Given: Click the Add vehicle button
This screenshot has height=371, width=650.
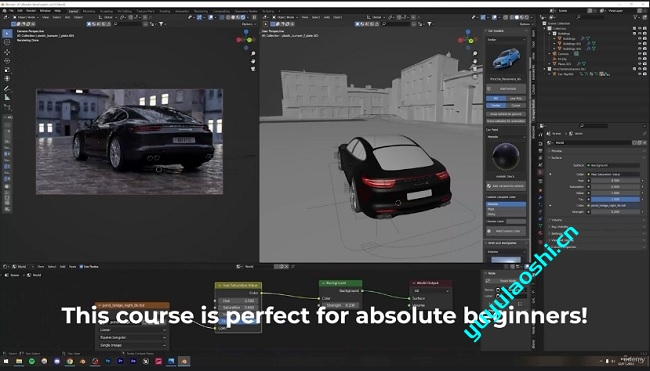Looking at the screenshot, I should coord(506,89).
